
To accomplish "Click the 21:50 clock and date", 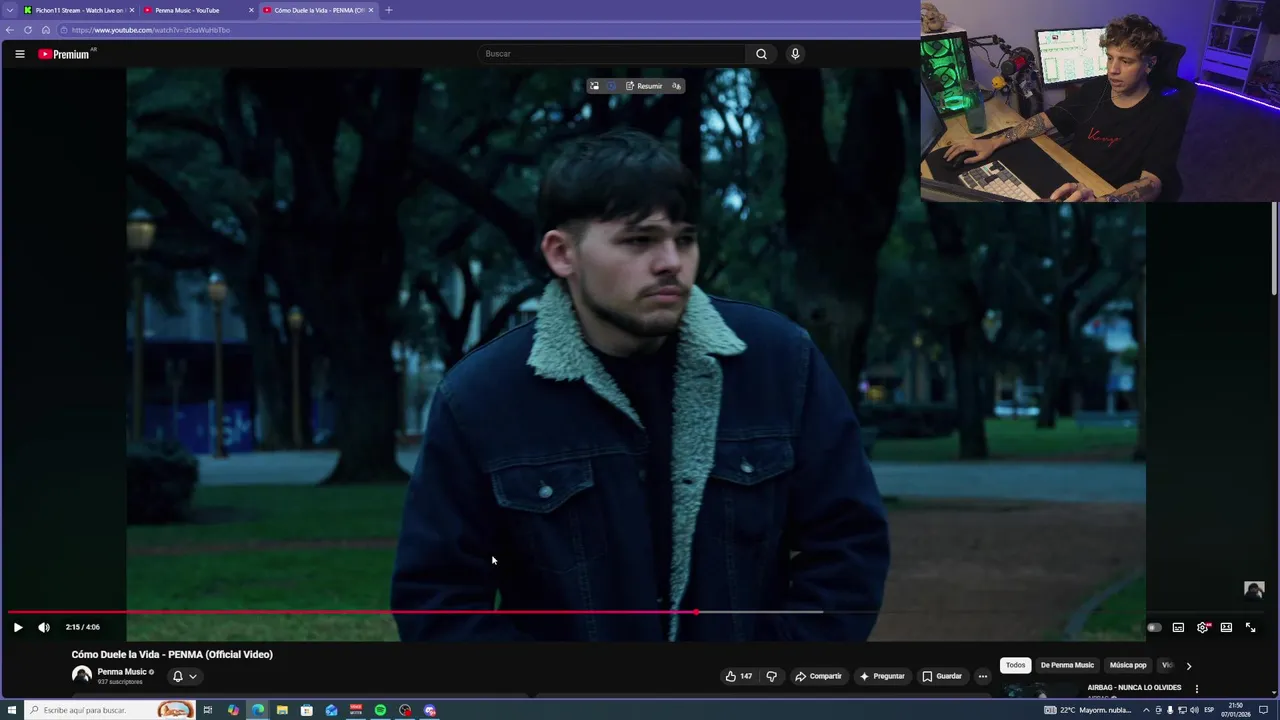I will [1236, 710].
